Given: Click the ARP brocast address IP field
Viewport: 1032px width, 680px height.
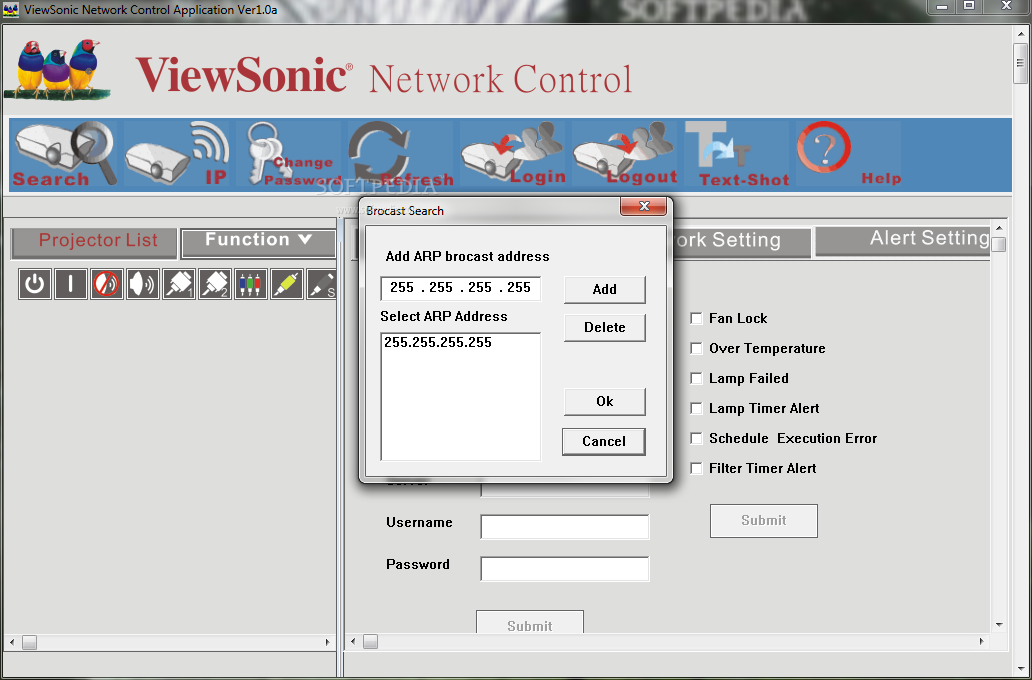Looking at the screenshot, I should coord(461,288).
